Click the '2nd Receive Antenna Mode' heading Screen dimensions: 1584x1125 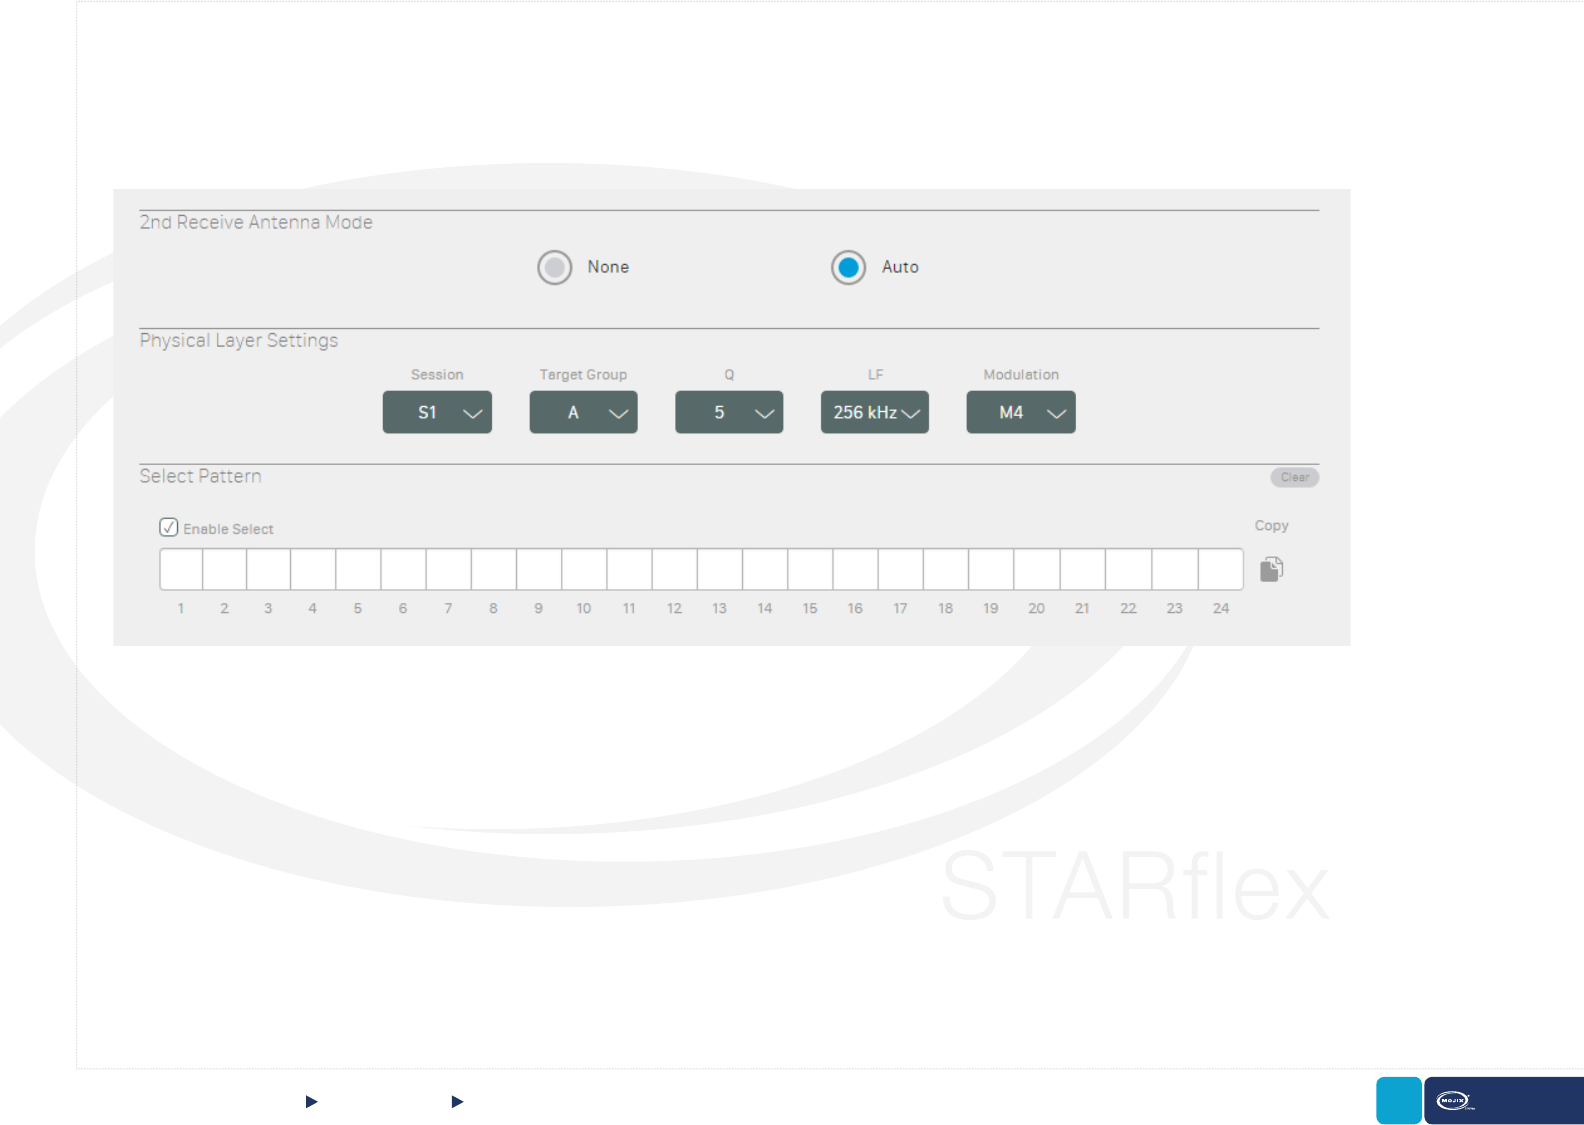tap(256, 222)
